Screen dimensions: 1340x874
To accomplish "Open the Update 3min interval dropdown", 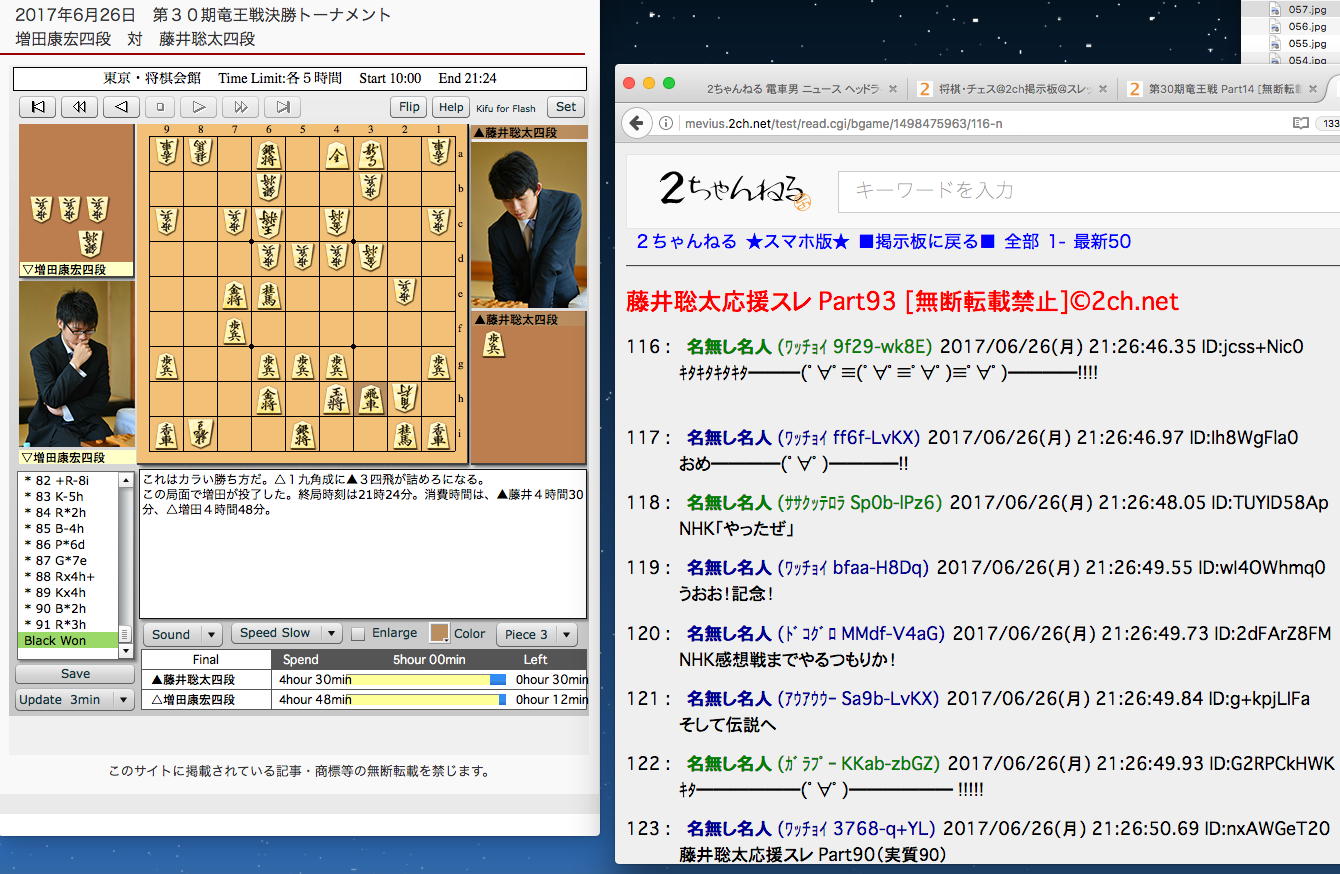I will pos(75,700).
